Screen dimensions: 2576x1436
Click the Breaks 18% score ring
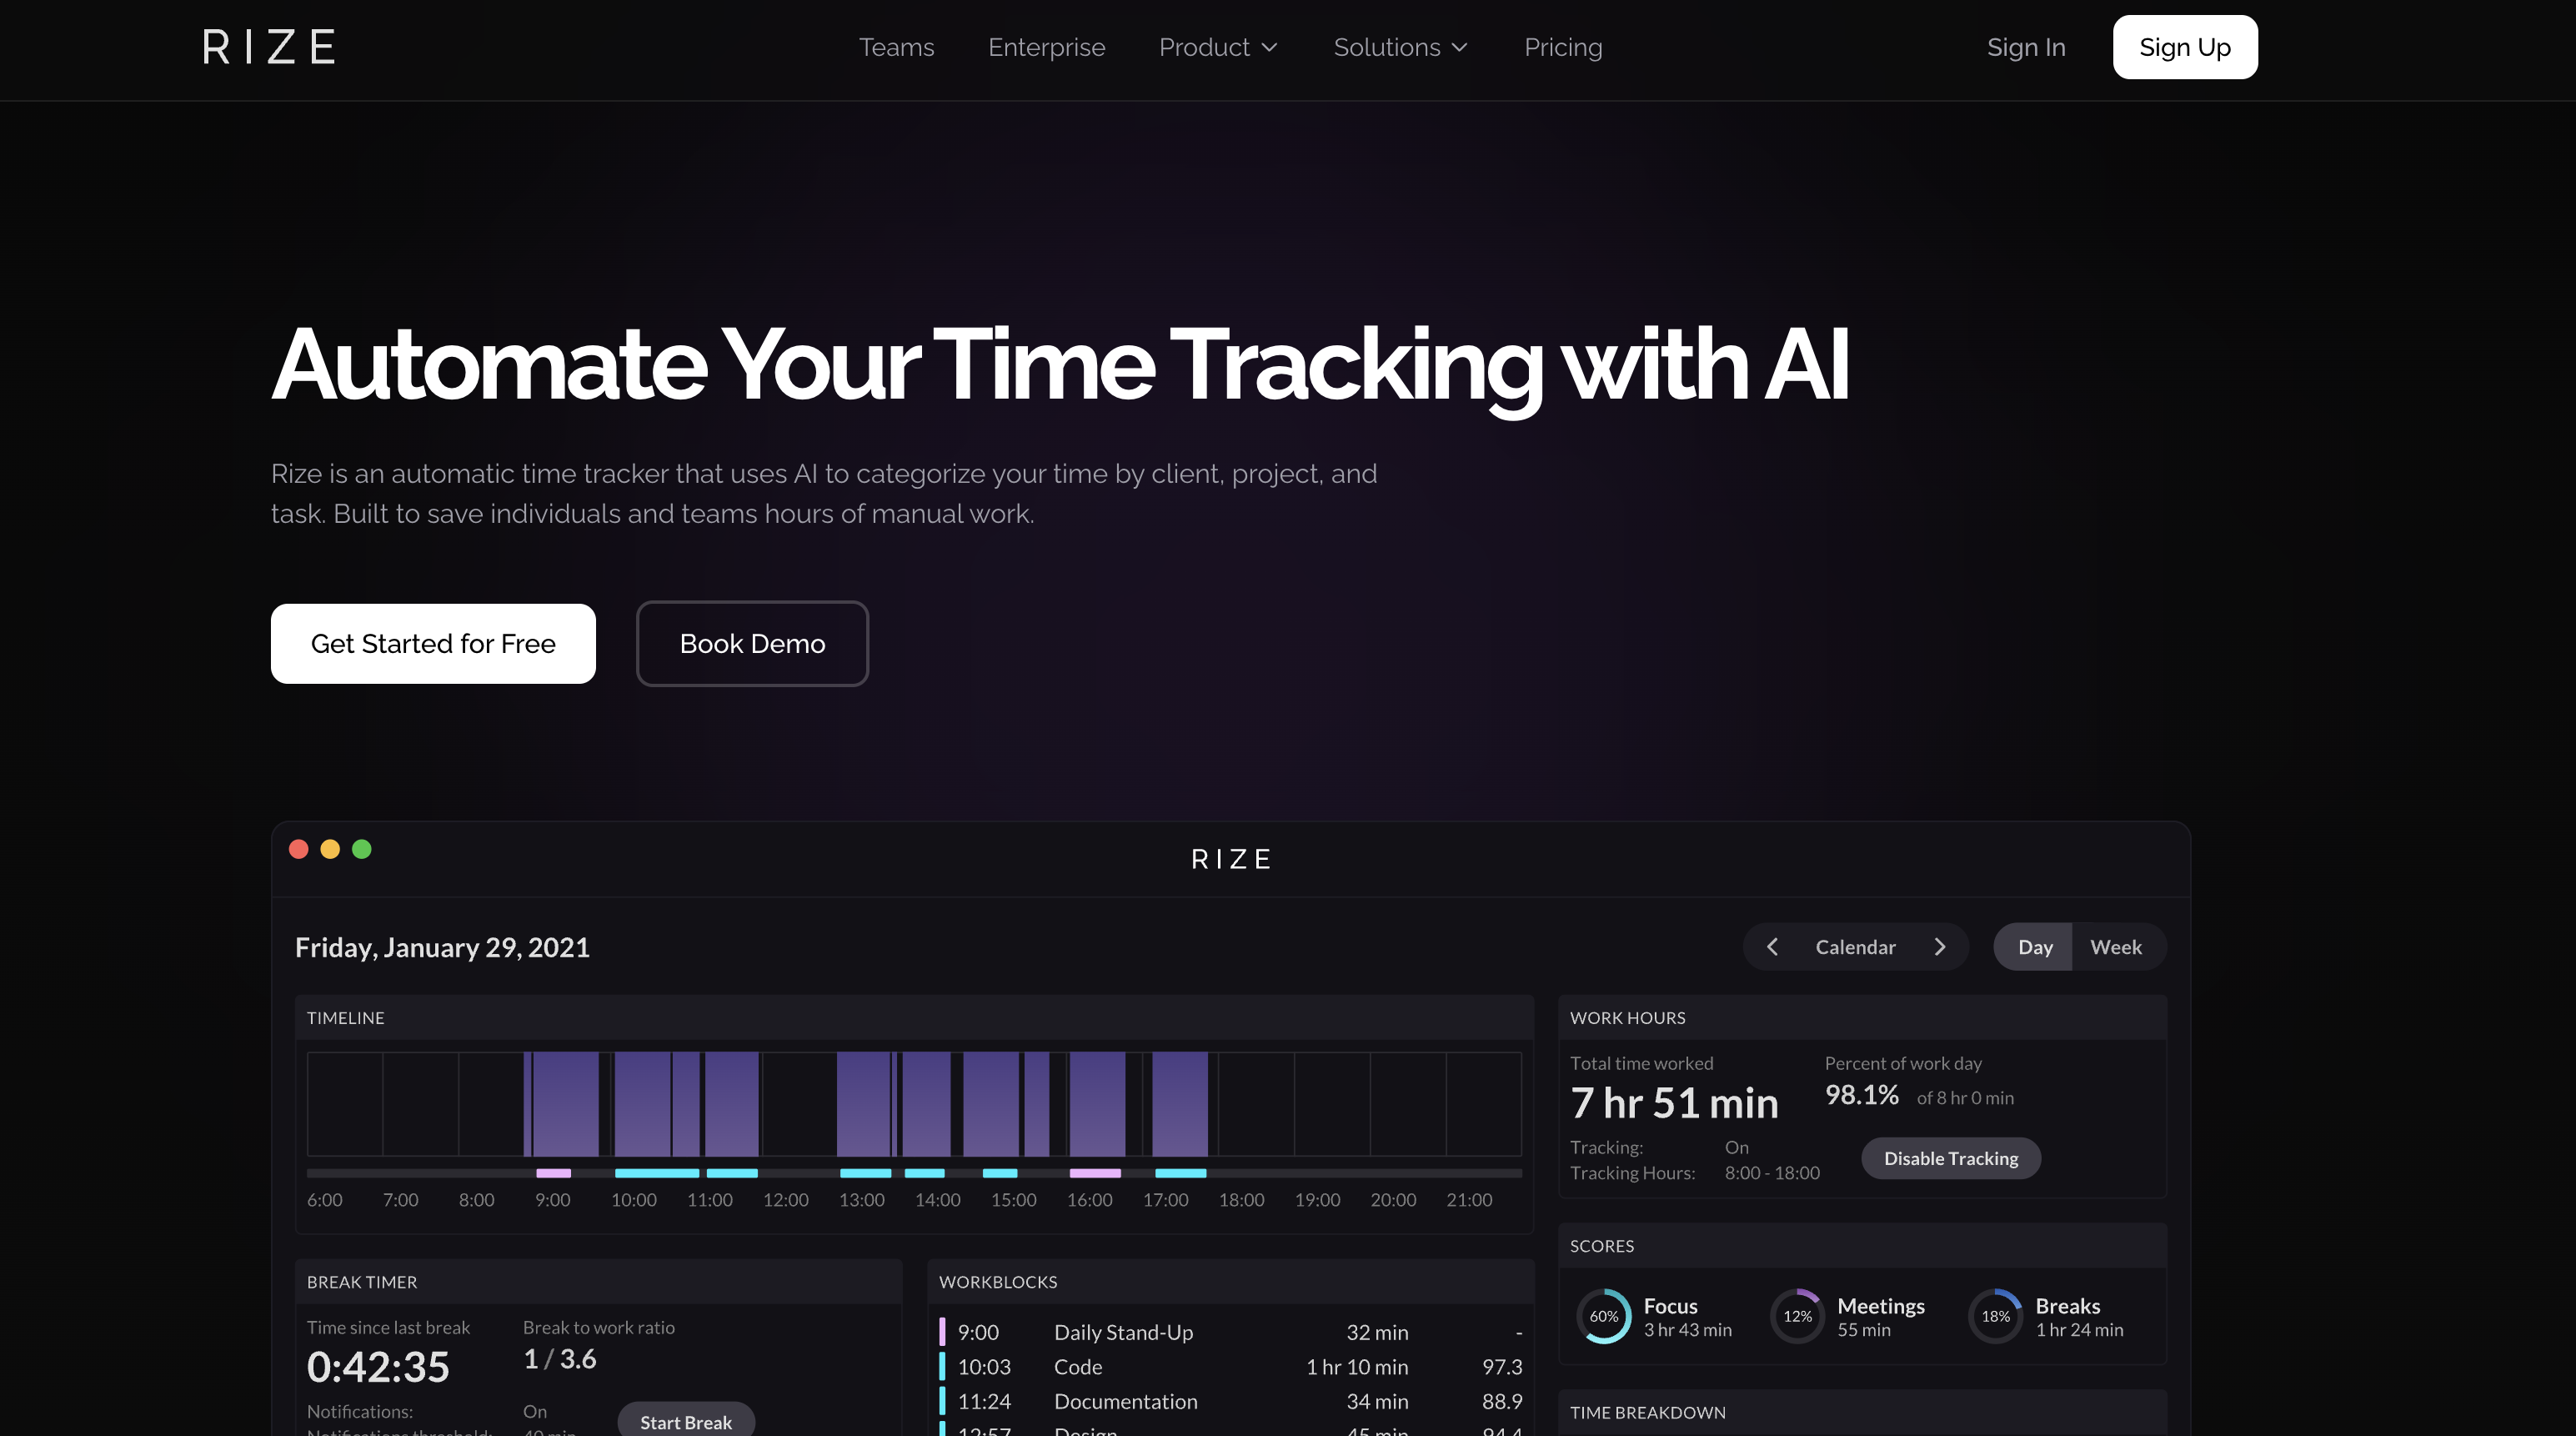click(1995, 1316)
